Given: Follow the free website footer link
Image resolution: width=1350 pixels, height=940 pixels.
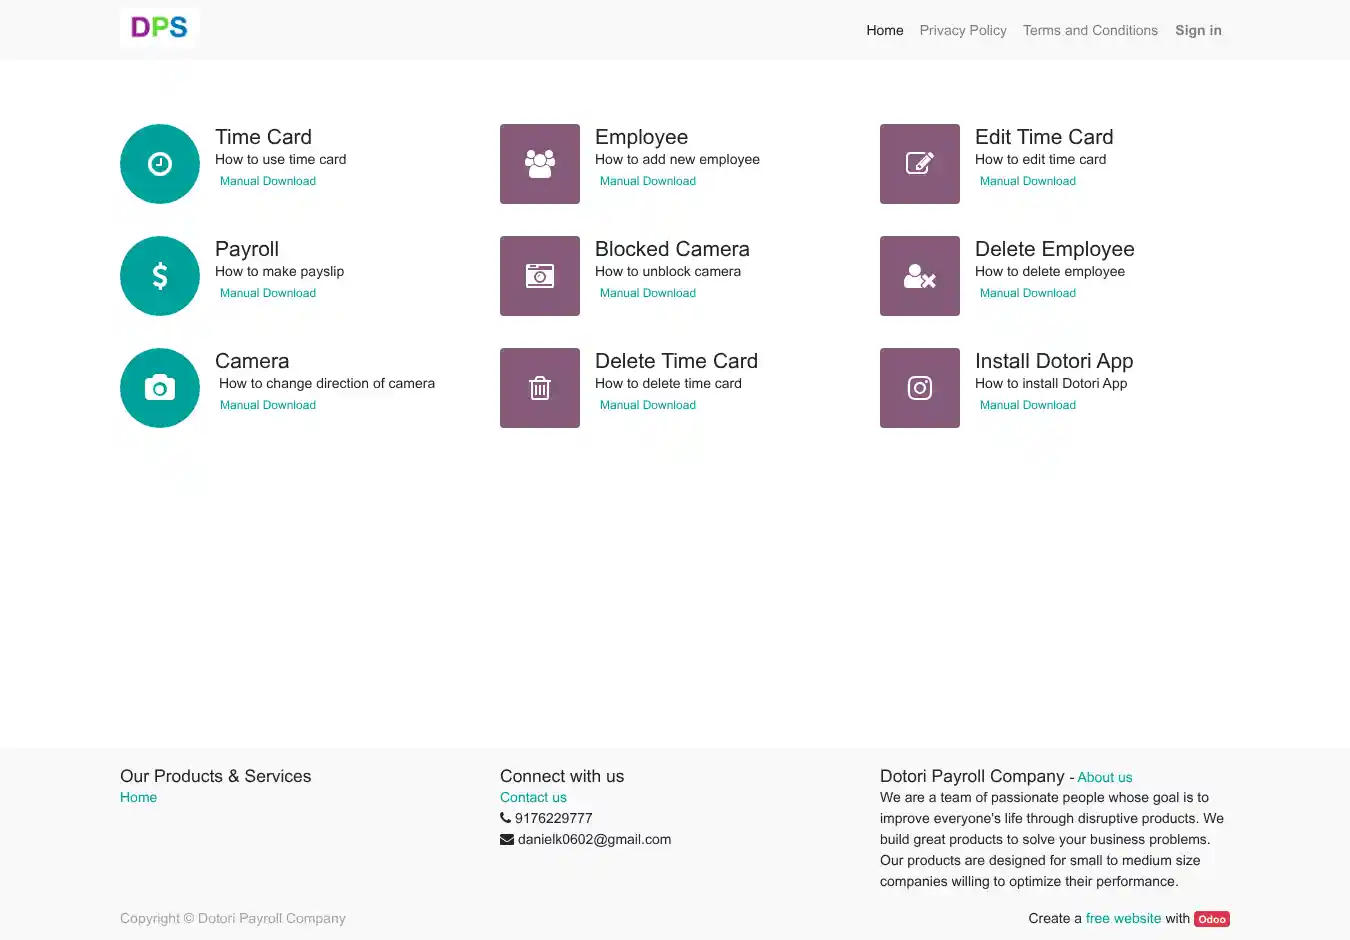Looking at the screenshot, I should click(x=1123, y=918).
